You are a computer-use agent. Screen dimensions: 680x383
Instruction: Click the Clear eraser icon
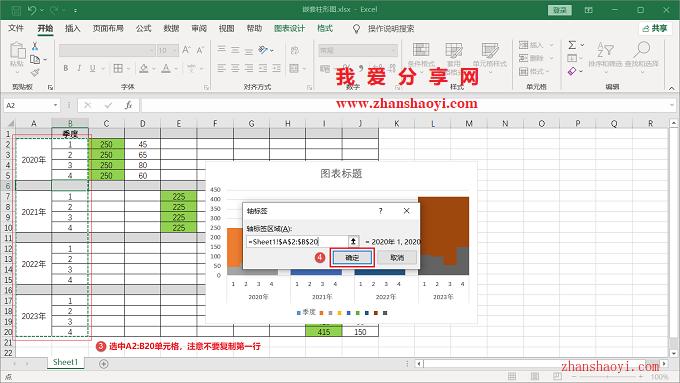click(x=572, y=71)
